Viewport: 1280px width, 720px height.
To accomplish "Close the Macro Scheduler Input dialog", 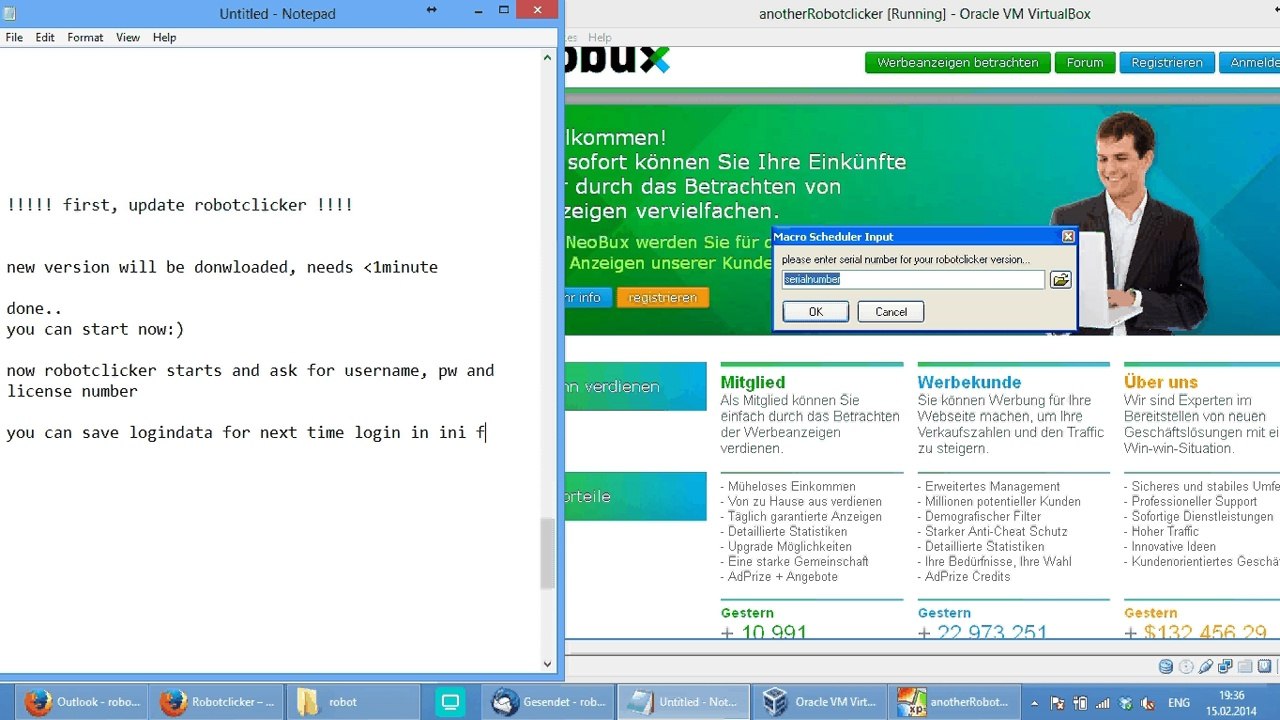I will pyautogui.click(x=1068, y=237).
